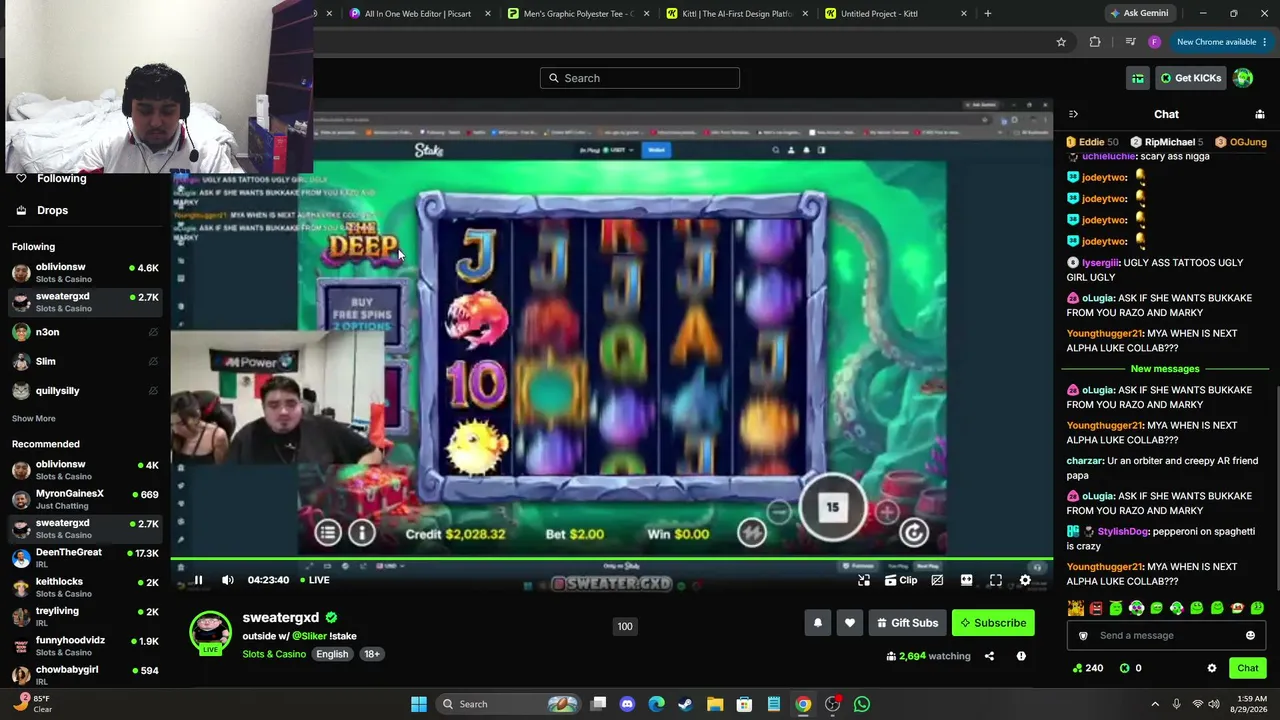Viewport: 1280px width, 720px height.
Task: Click the English language tag
Action: point(332,654)
